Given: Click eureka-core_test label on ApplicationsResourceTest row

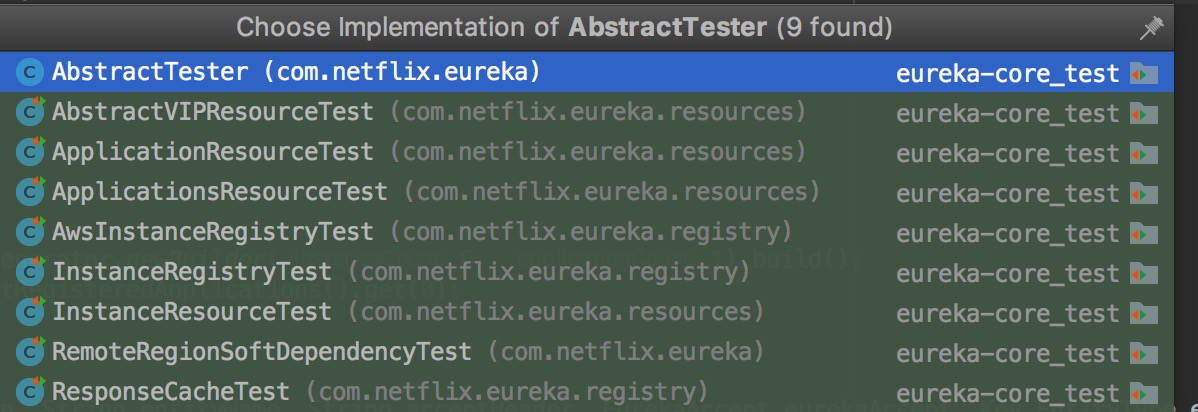Looking at the screenshot, I should 1007,193.
